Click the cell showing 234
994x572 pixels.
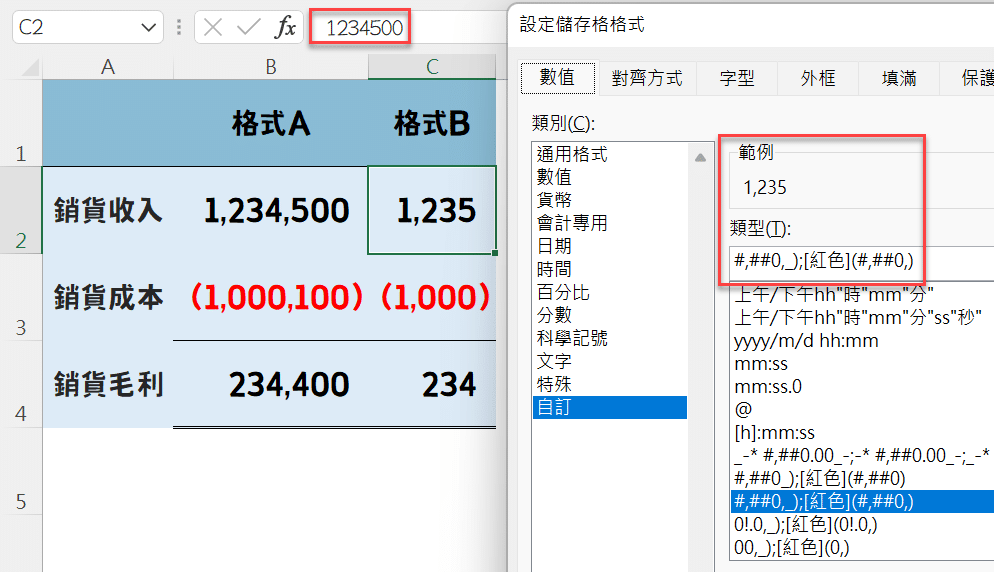(x=432, y=384)
